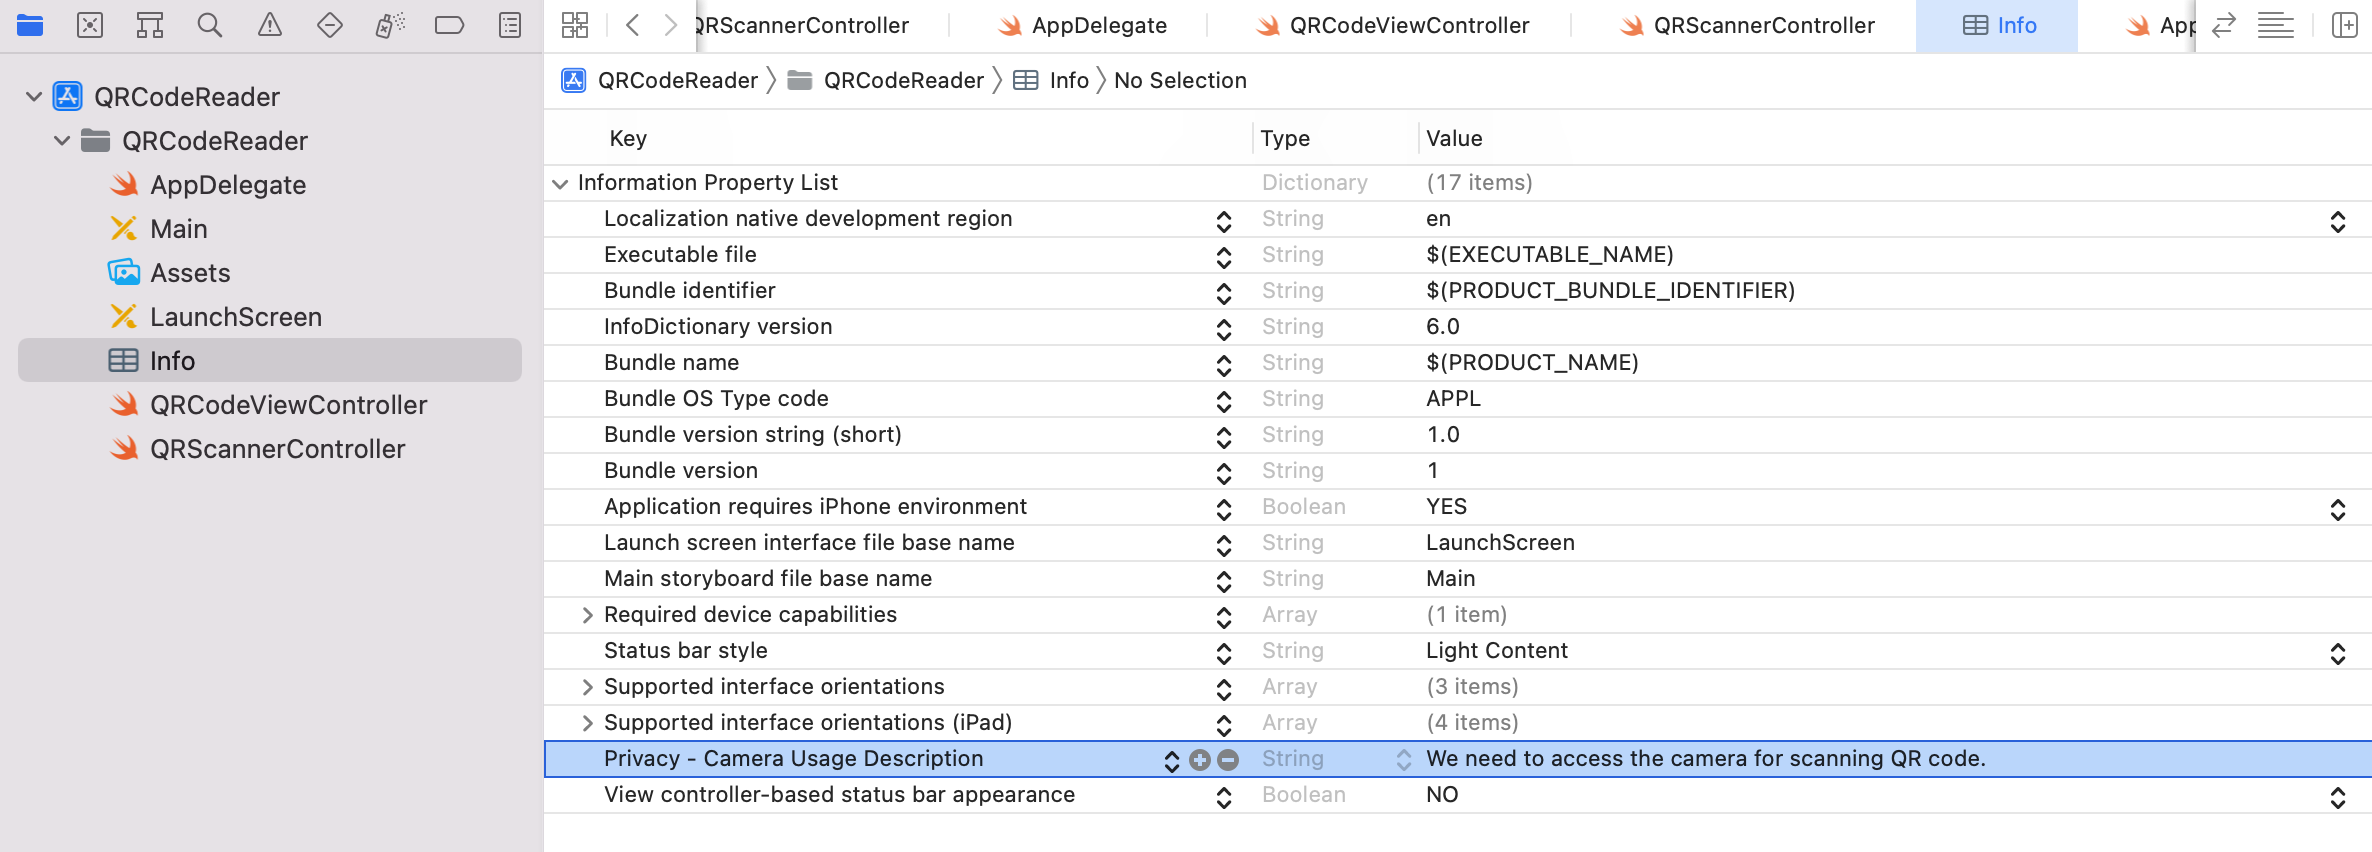Screen dimensions: 2372x852
Task: Open Status bar style value dropdown
Action: point(2337,653)
